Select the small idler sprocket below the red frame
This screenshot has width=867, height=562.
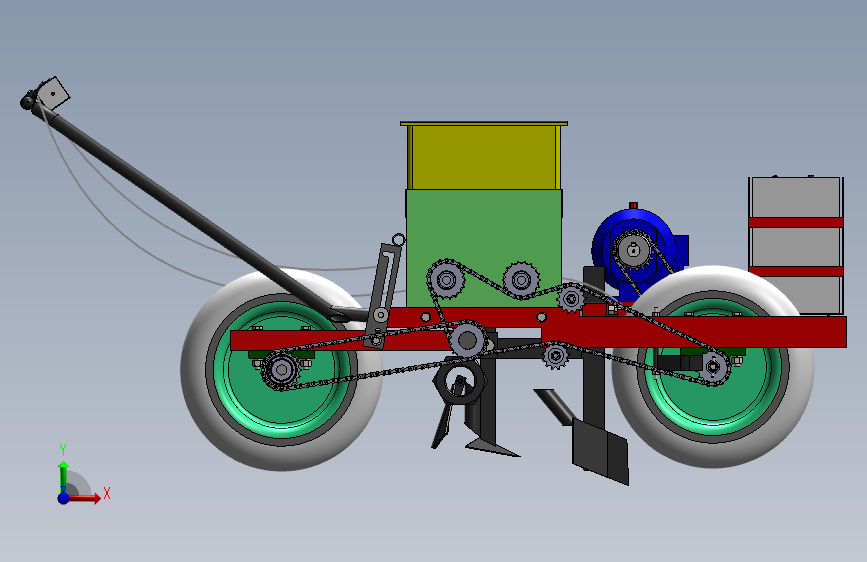555,356
